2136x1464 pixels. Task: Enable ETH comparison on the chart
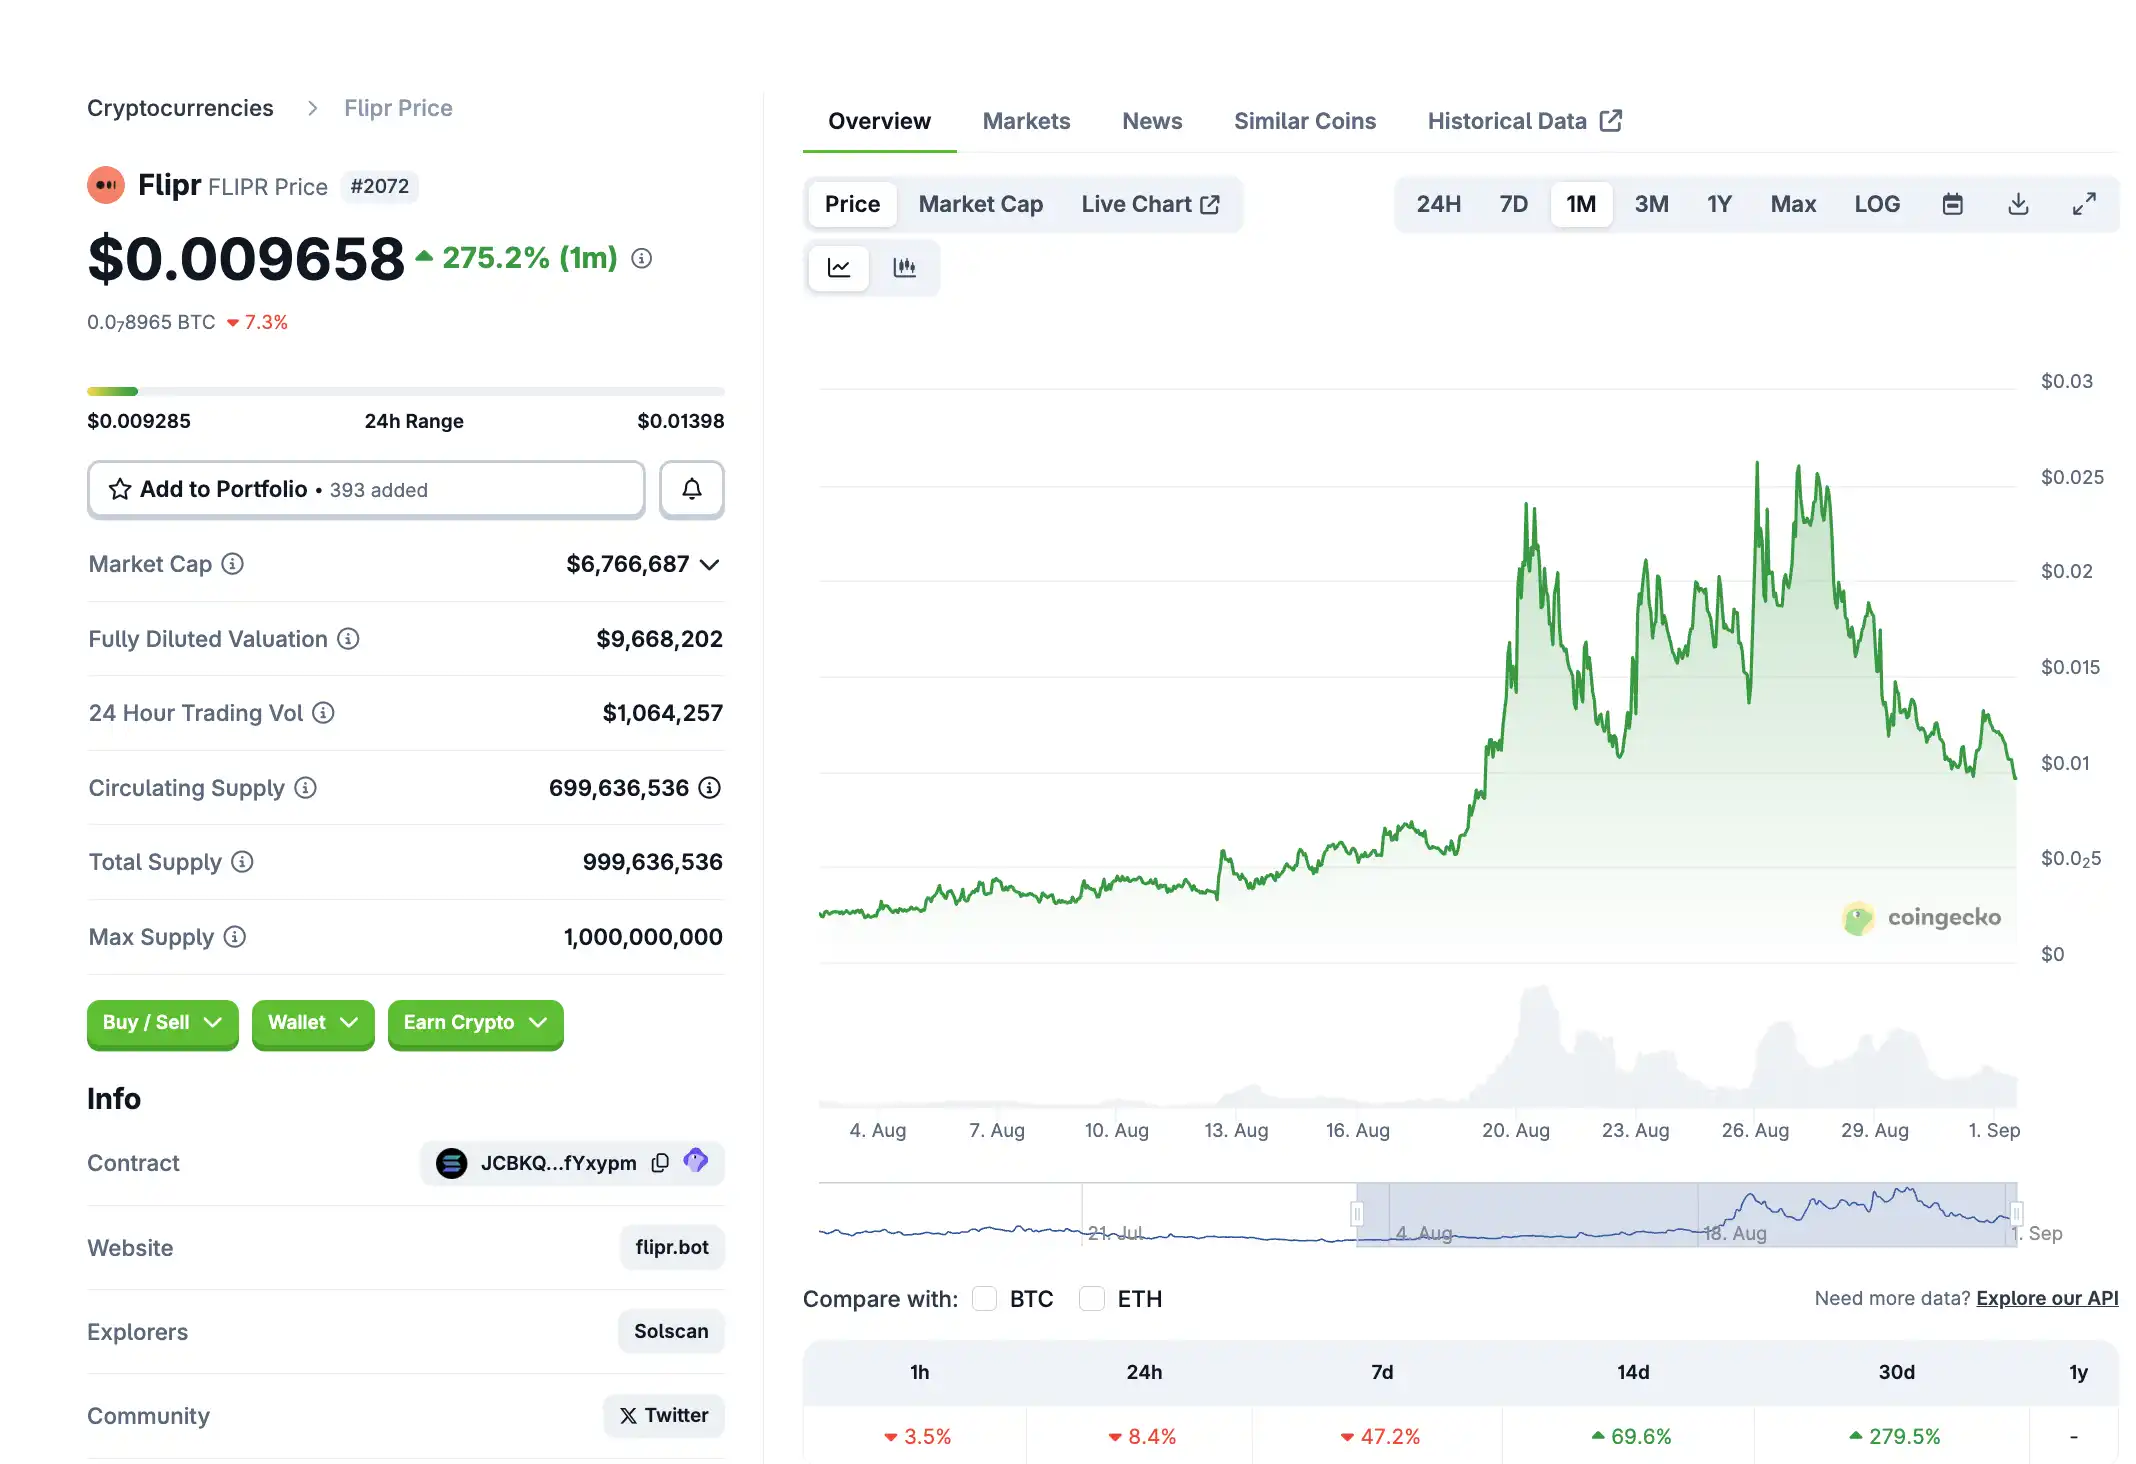pos(1091,1298)
